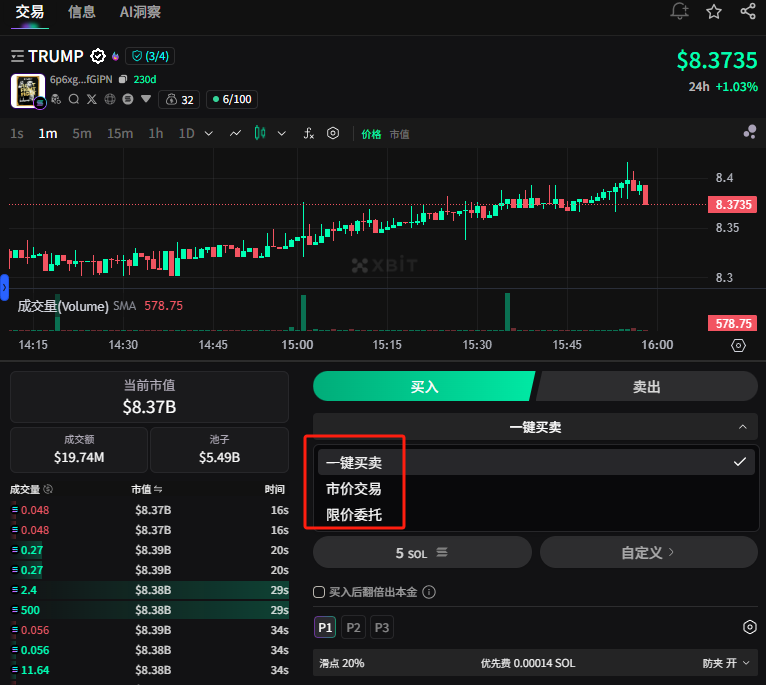Click 优先费 0.00014 SOL priority fee
This screenshot has width=766, height=685.
(x=528, y=663)
